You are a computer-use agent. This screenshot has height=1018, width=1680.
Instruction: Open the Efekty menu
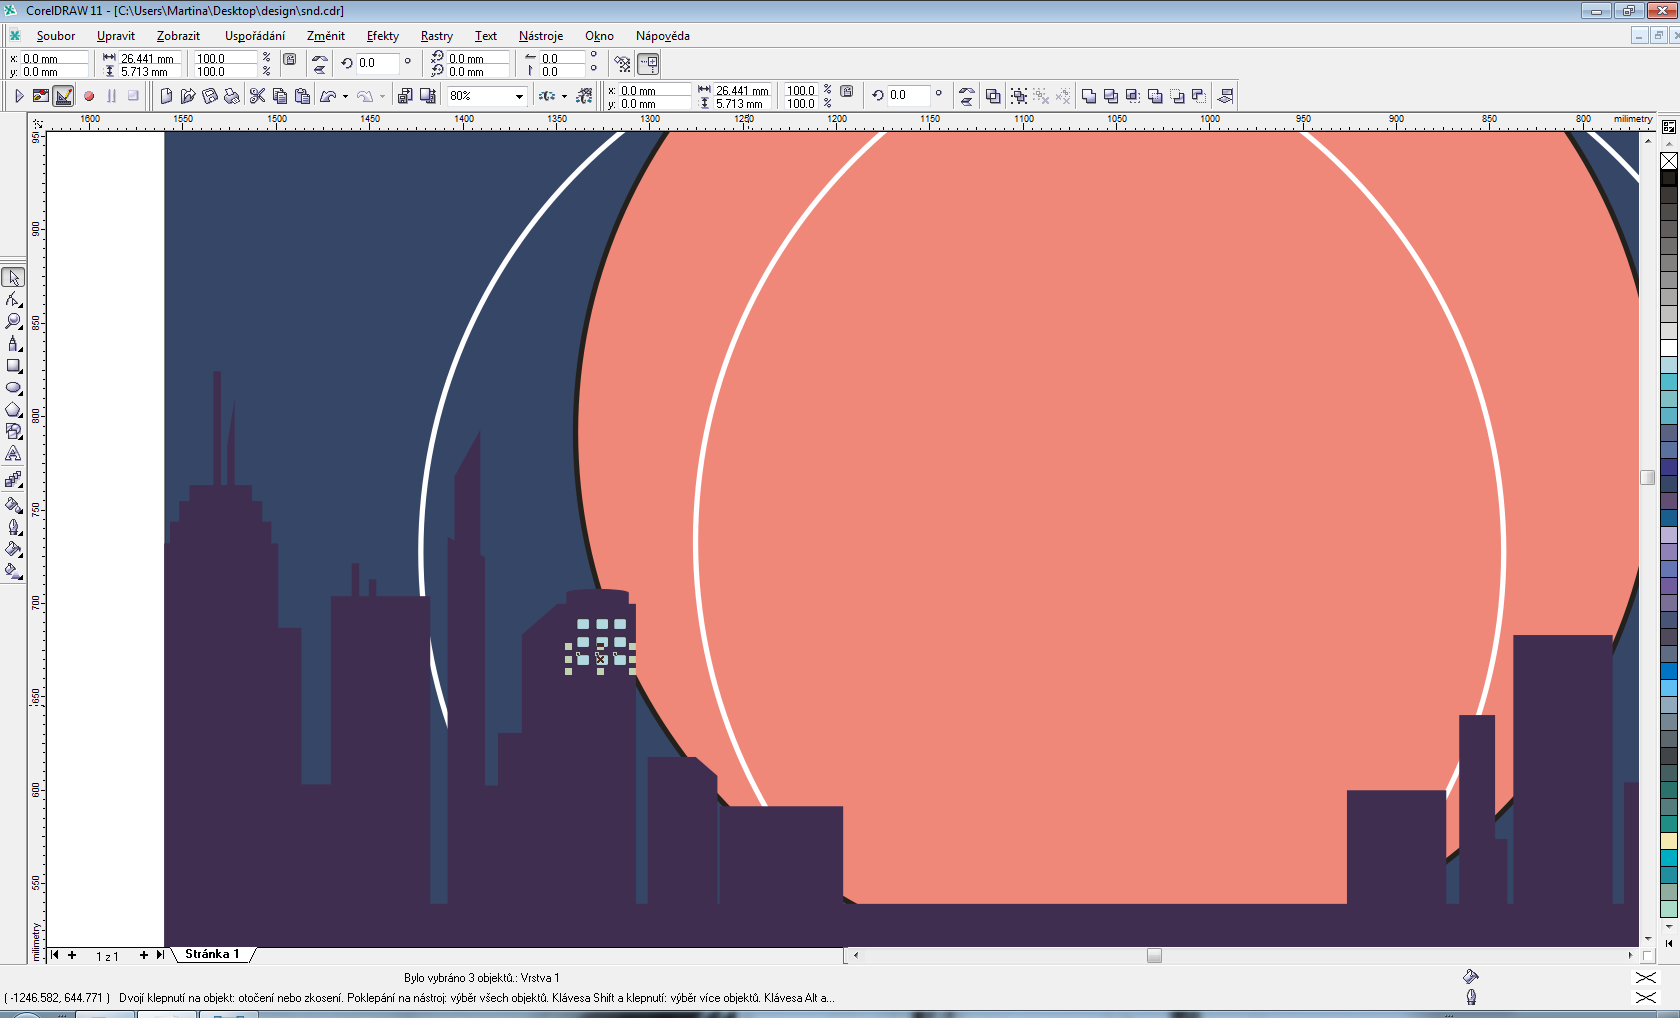(x=382, y=36)
